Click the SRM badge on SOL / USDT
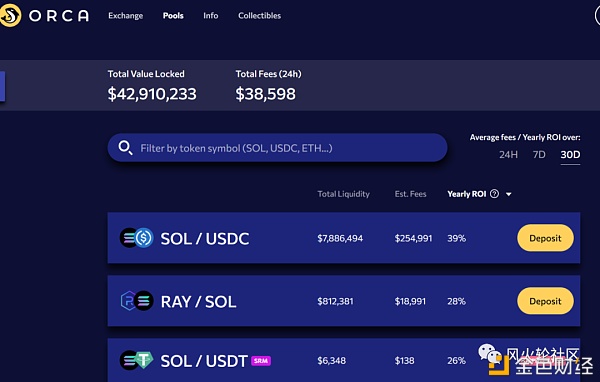Screen dimensions: 600x382 [261, 361]
